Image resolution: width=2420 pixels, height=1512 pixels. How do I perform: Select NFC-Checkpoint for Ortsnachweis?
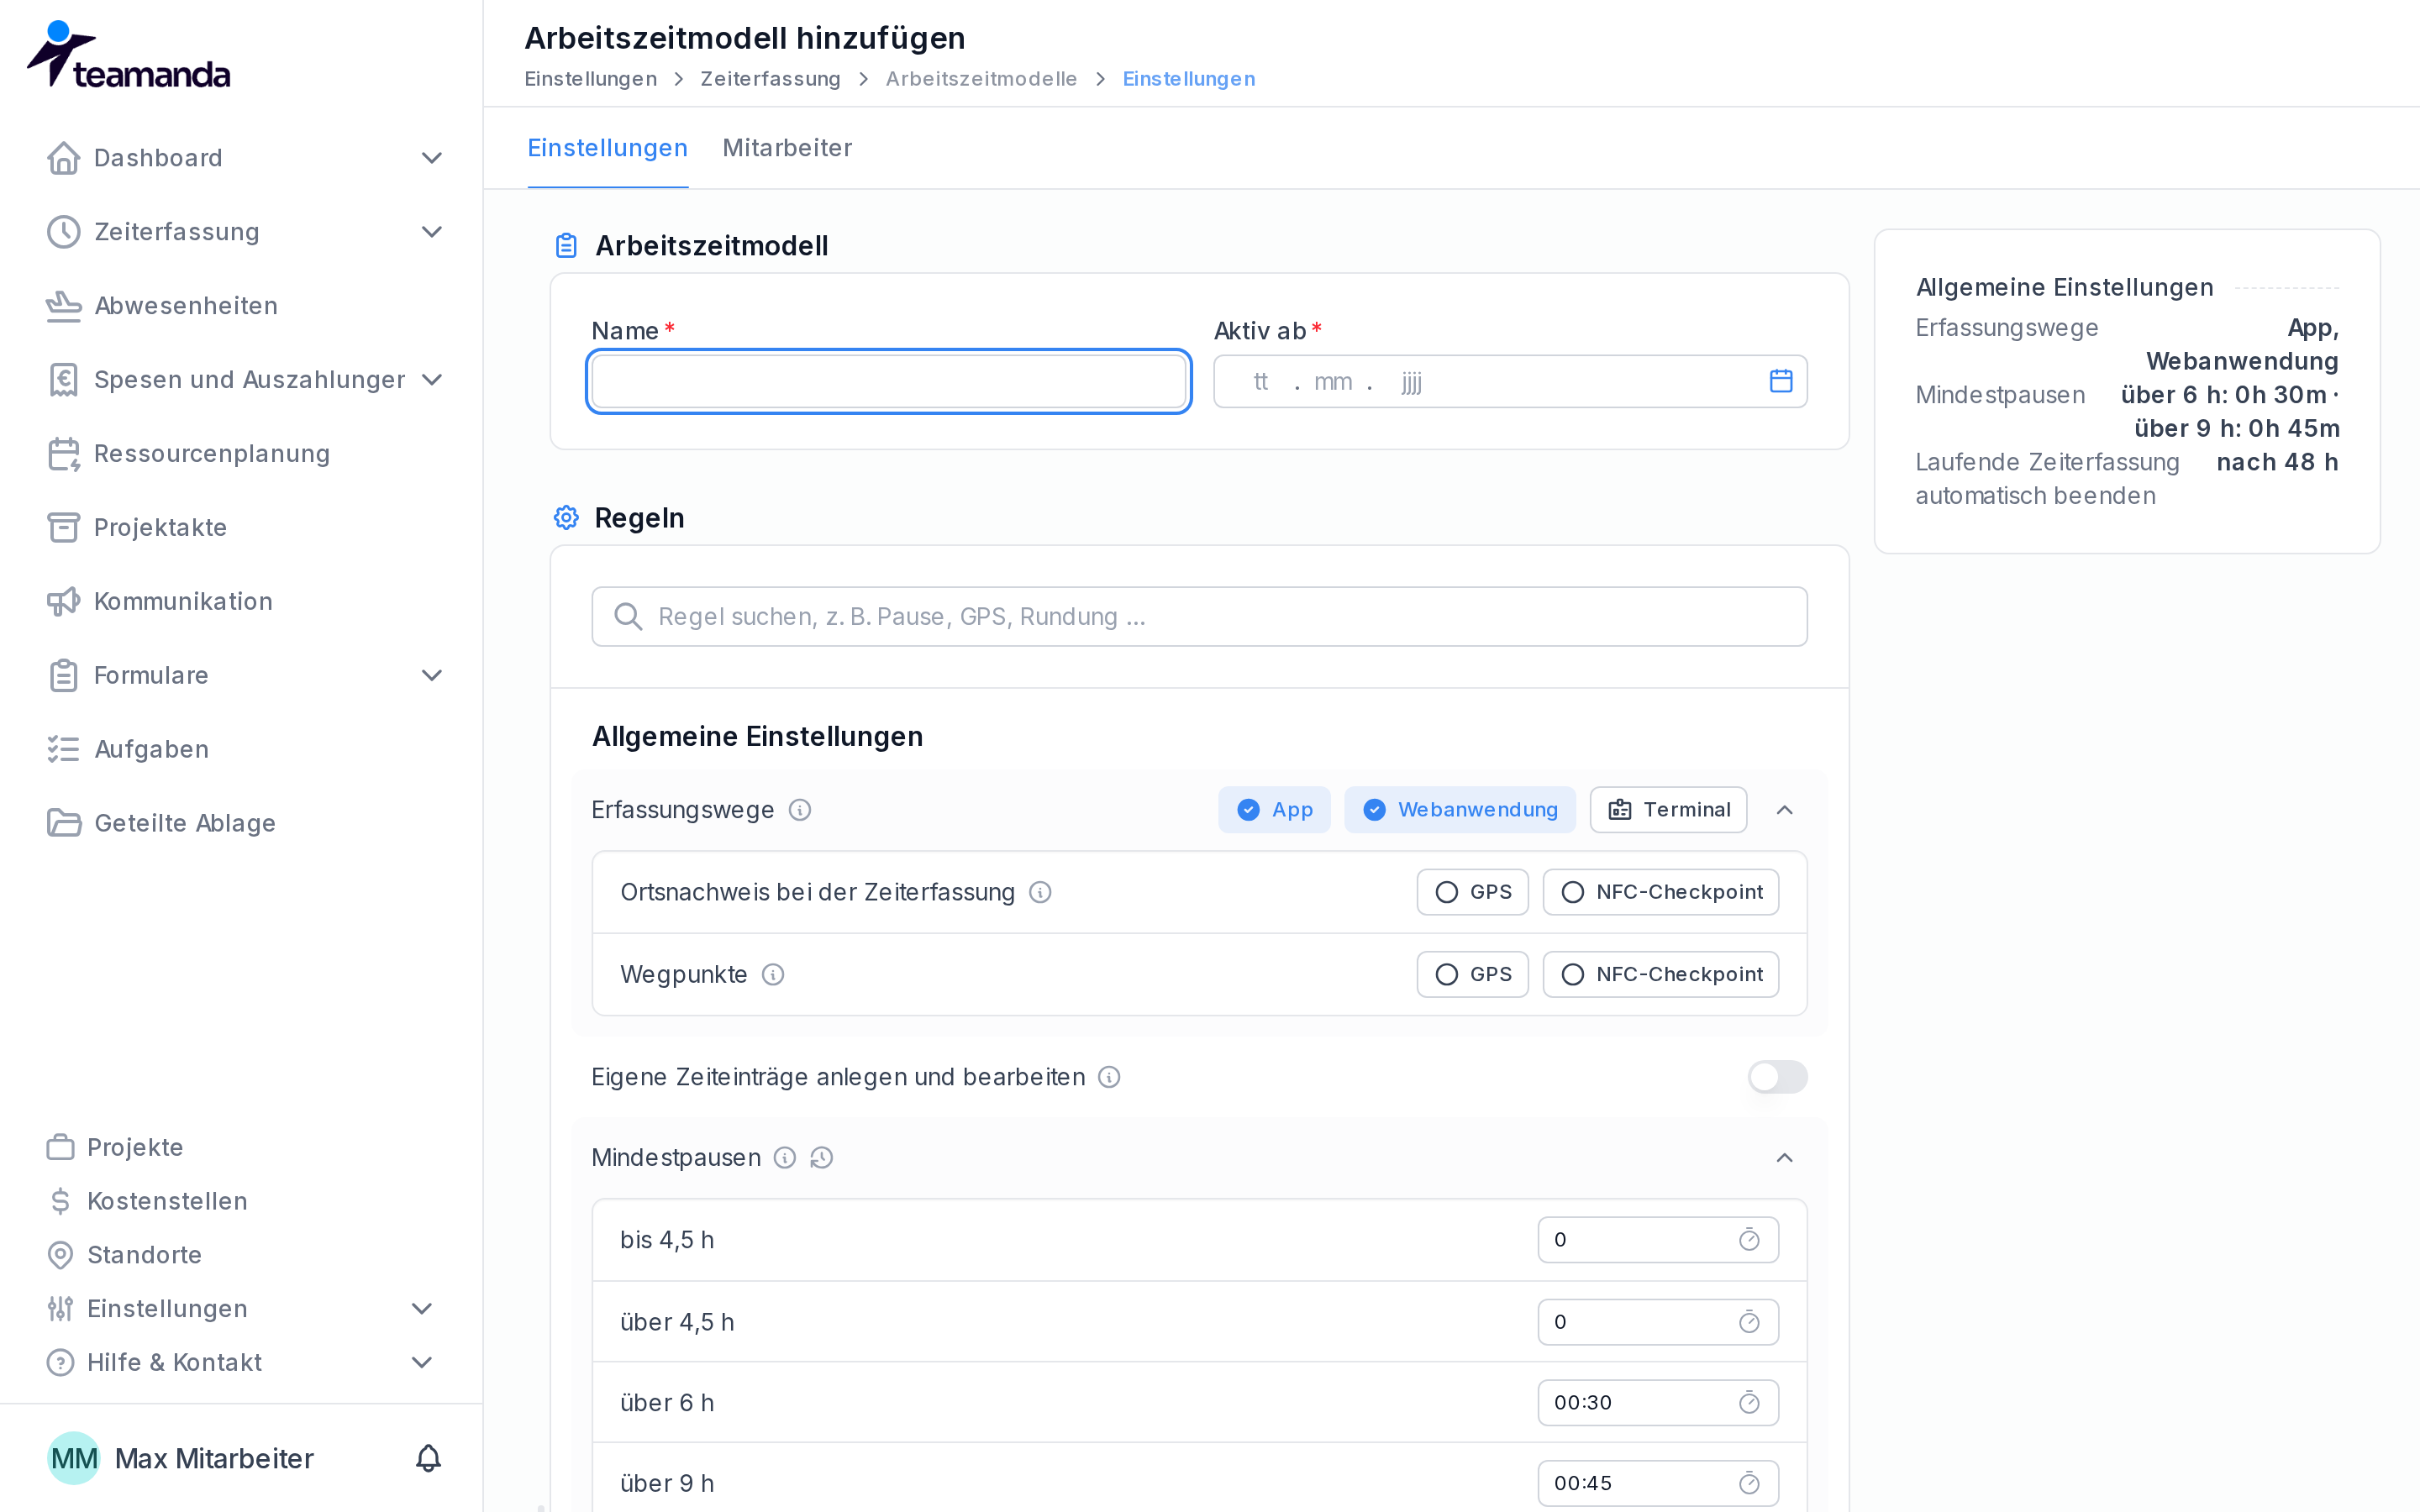1660,892
